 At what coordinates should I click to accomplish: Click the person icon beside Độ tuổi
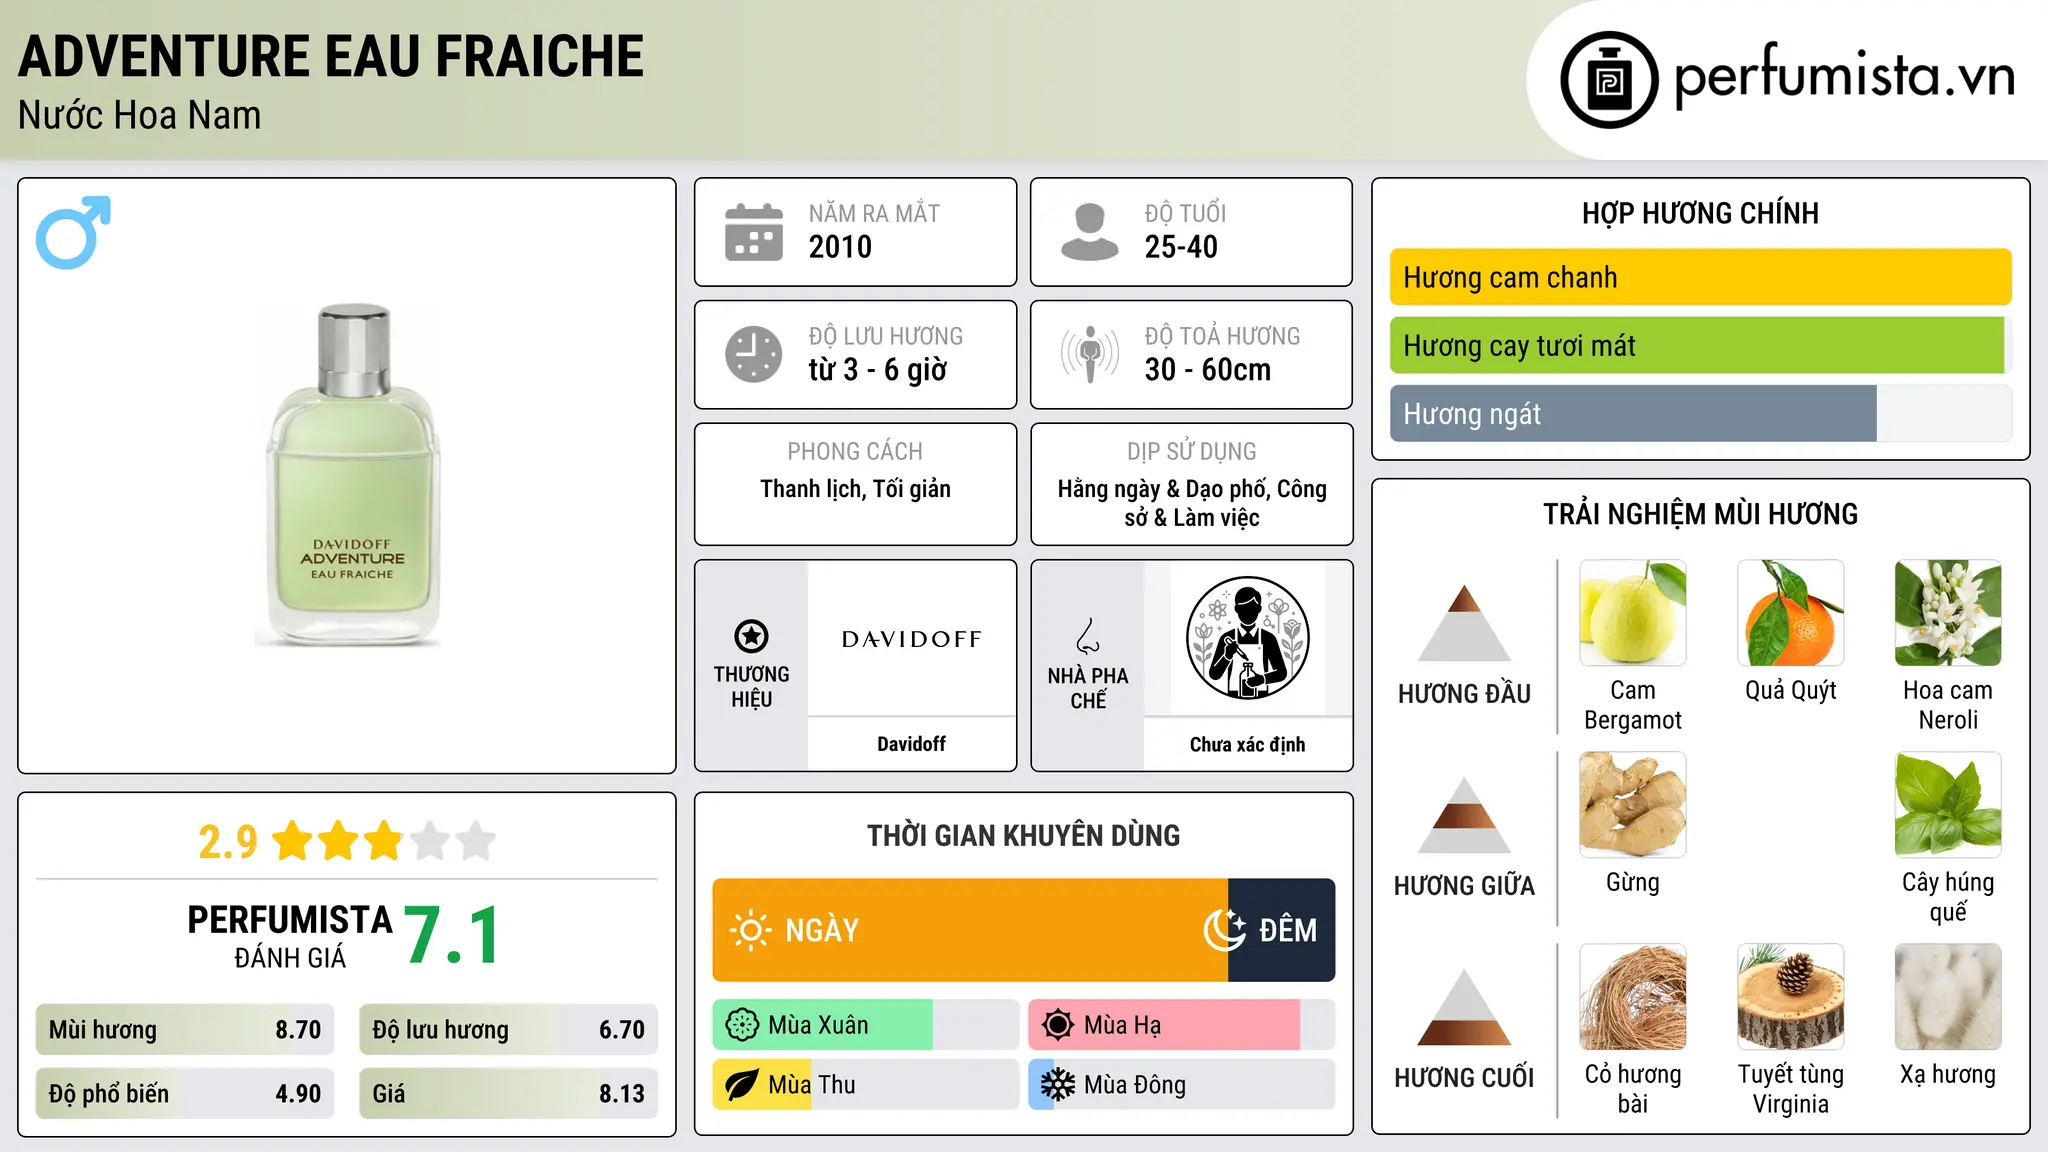click(x=1090, y=232)
